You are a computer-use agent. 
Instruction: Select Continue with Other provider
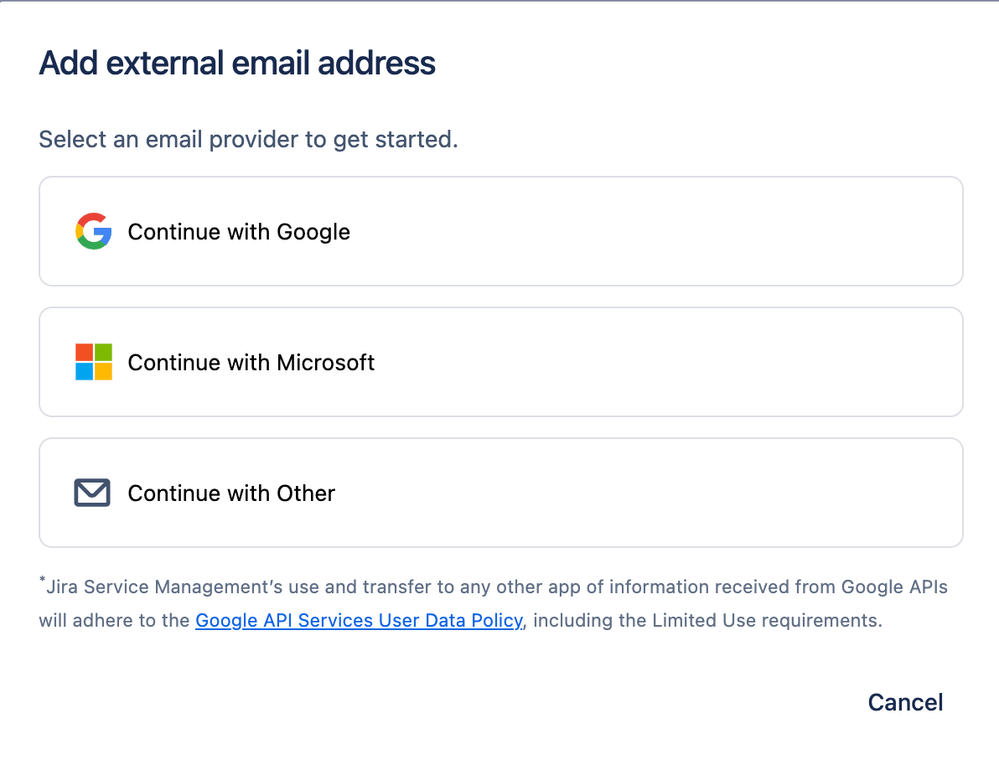click(500, 493)
